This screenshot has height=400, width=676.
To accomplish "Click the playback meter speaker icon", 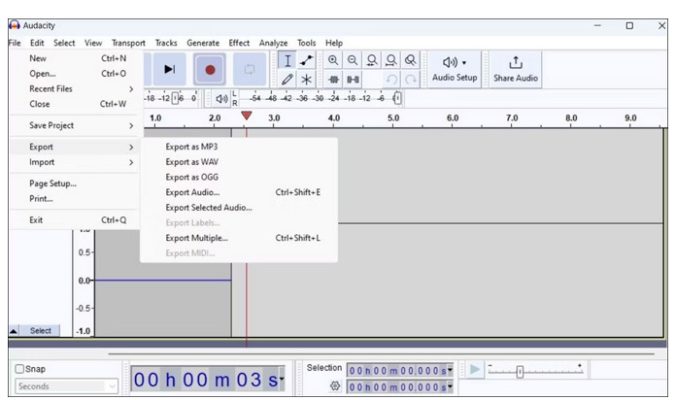I will point(221,99).
